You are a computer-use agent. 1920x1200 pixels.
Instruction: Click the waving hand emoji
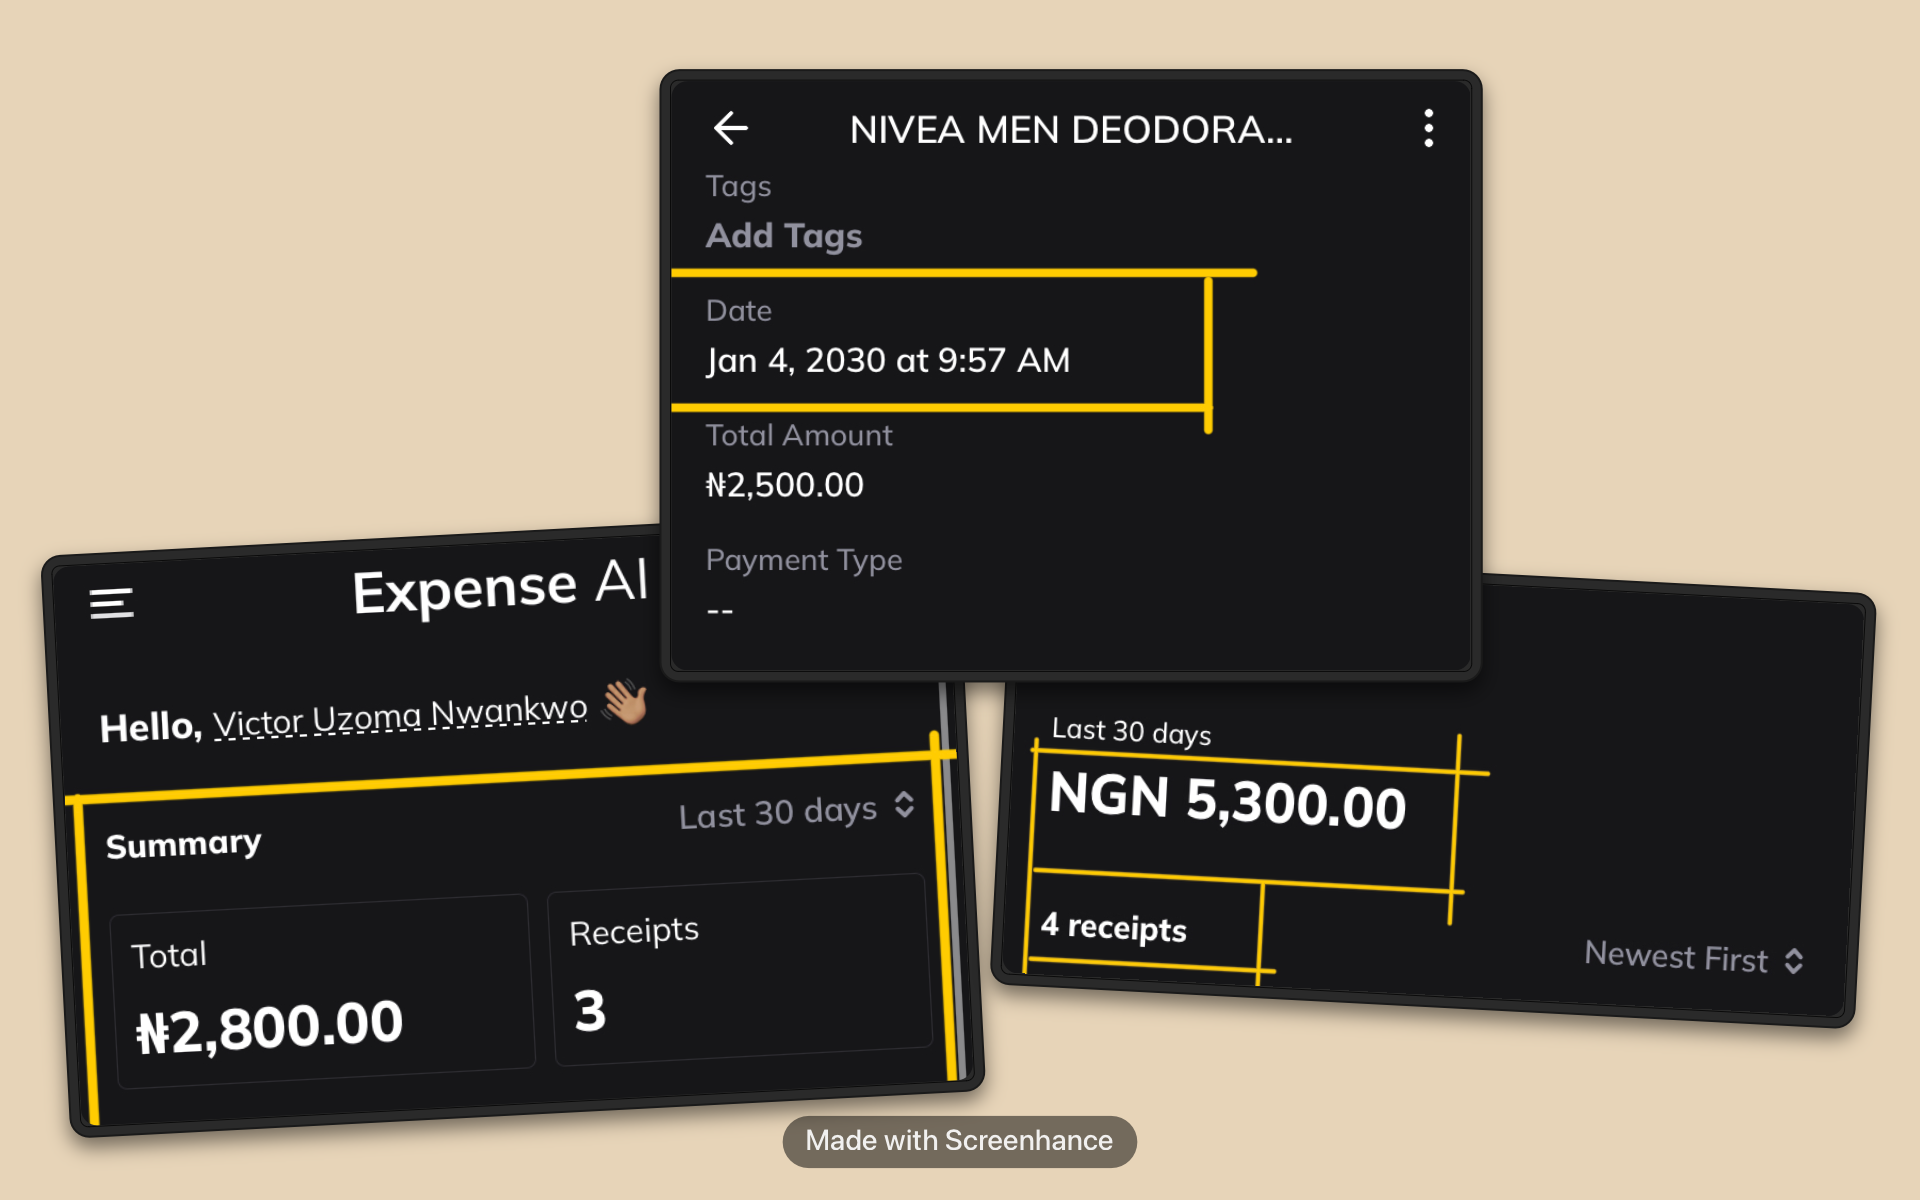pyautogui.click(x=625, y=702)
